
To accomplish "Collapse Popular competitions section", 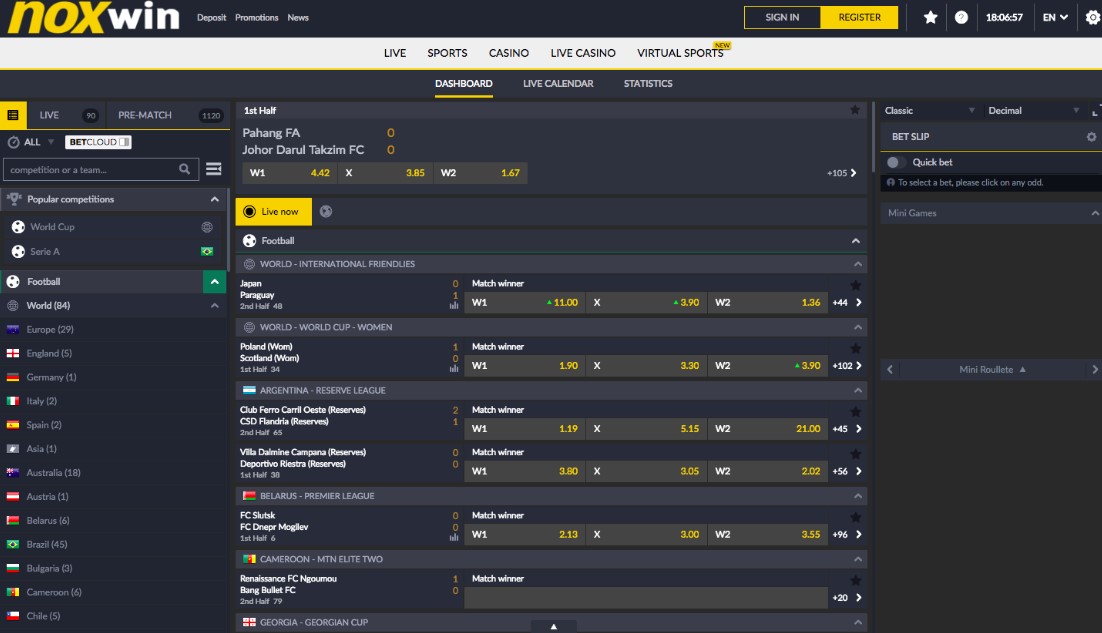I will click(x=214, y=200).
